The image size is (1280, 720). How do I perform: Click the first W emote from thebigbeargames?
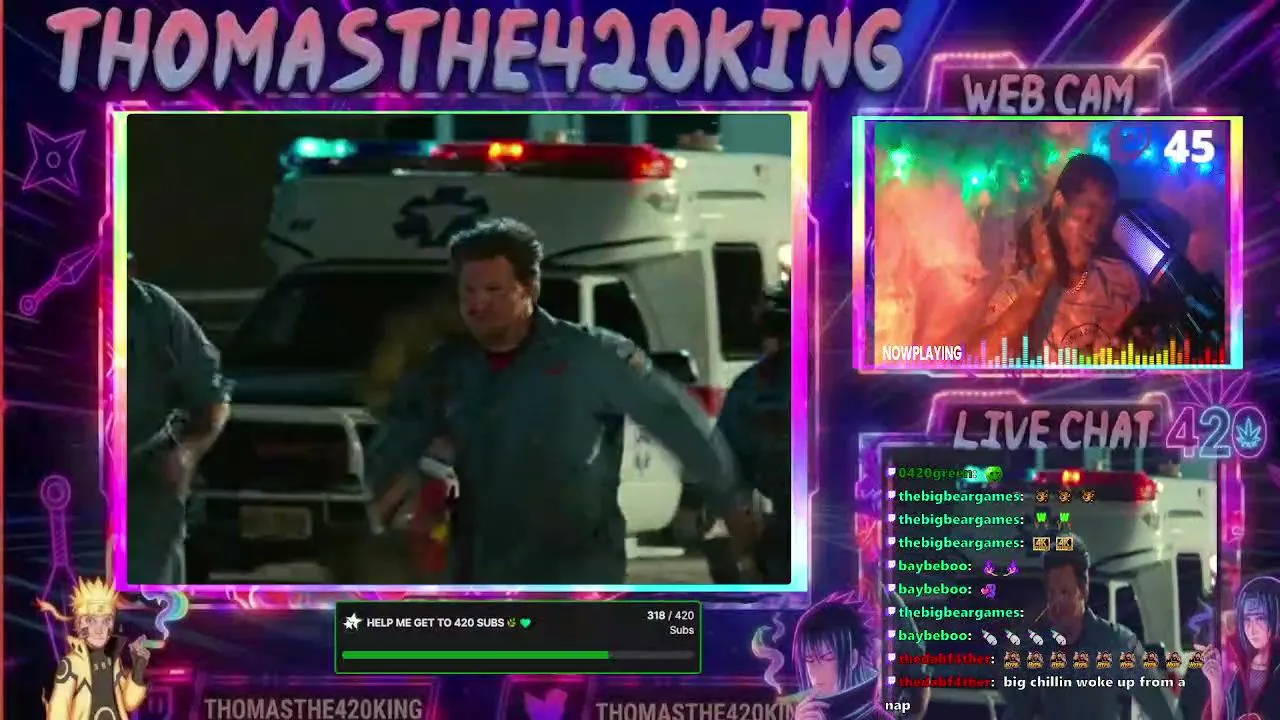point(1041,520)
